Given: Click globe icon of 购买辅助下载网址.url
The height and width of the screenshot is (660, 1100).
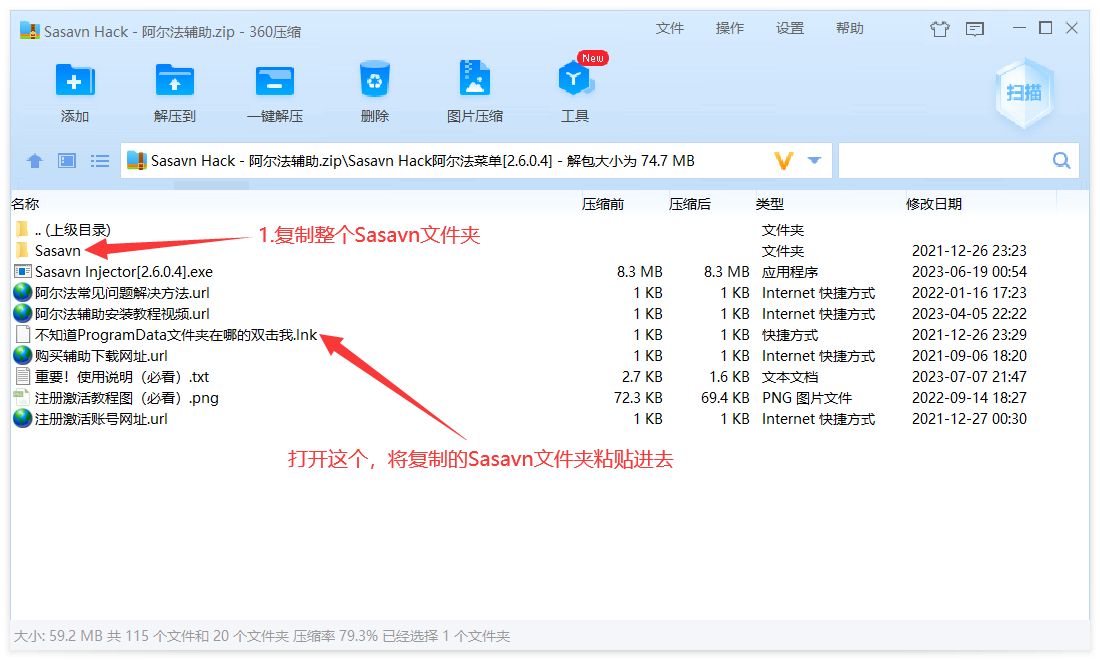Looking at the screenshot, I should tap(22, 355).
